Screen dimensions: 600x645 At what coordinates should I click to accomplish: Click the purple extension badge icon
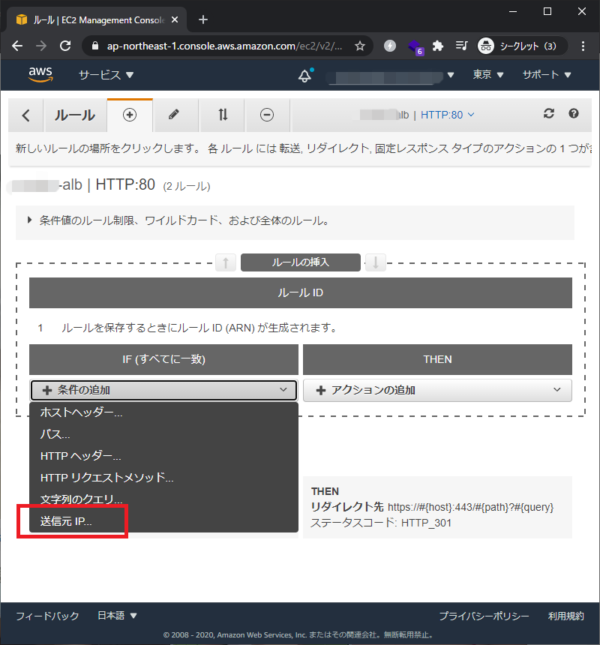tap(415, 46)
